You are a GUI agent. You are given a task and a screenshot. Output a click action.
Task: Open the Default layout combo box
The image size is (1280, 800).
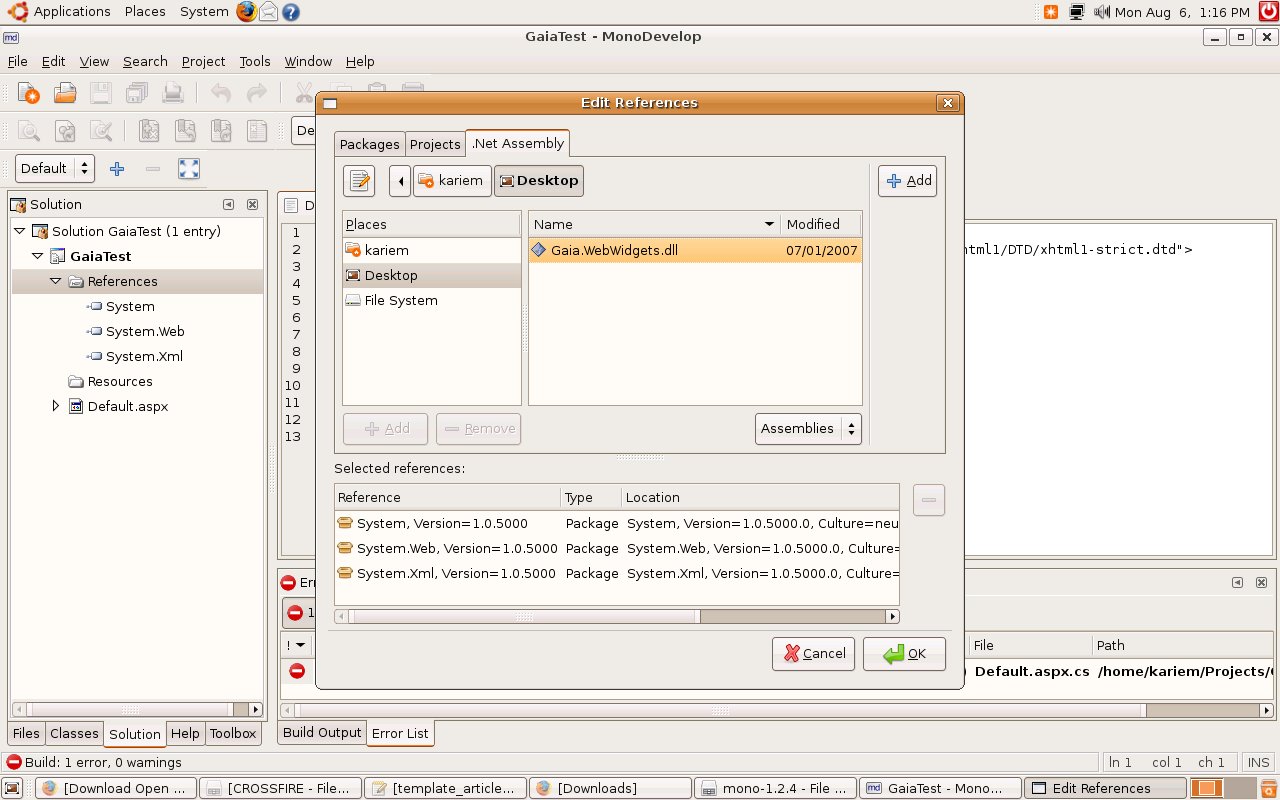(55, 168)
